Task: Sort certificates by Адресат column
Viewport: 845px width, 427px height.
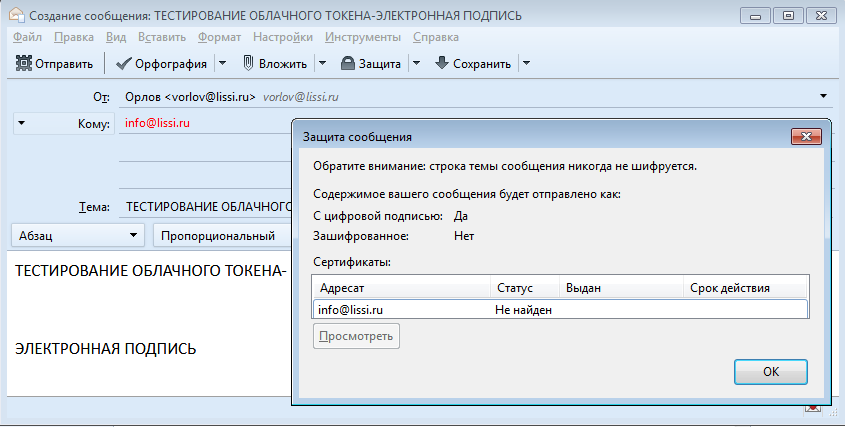Action: pos(401,287)
